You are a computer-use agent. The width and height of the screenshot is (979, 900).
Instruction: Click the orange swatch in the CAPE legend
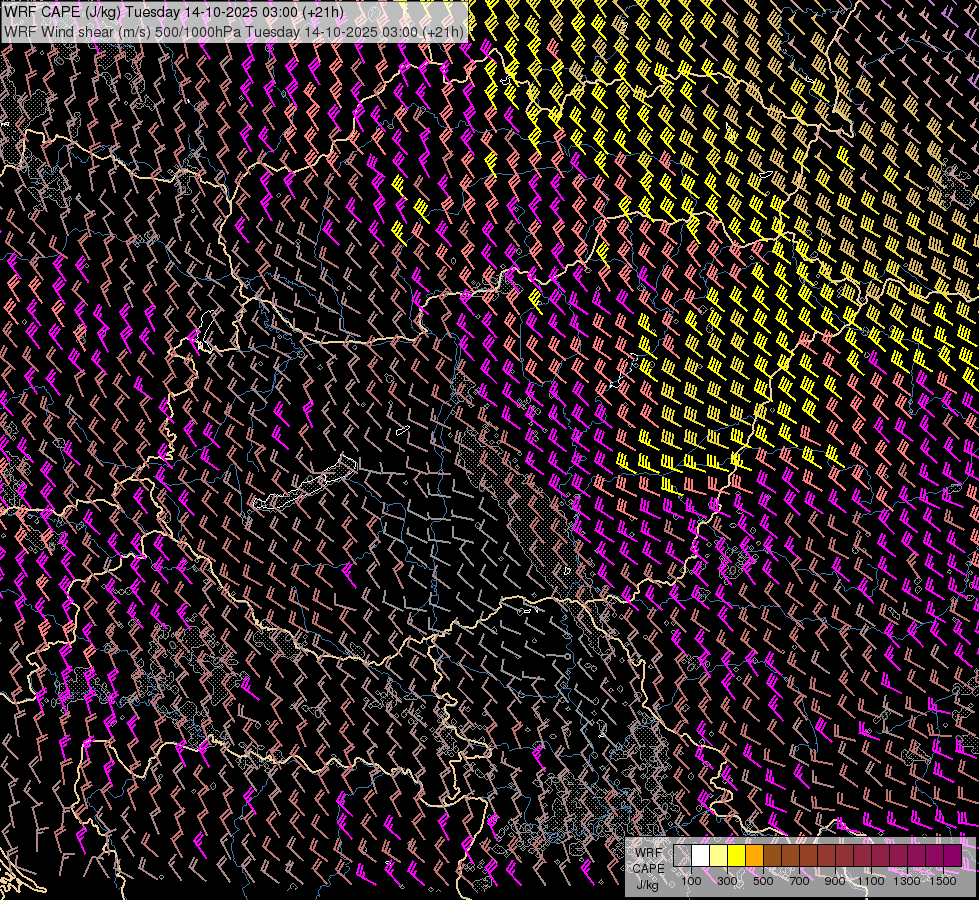click(755, 857)
